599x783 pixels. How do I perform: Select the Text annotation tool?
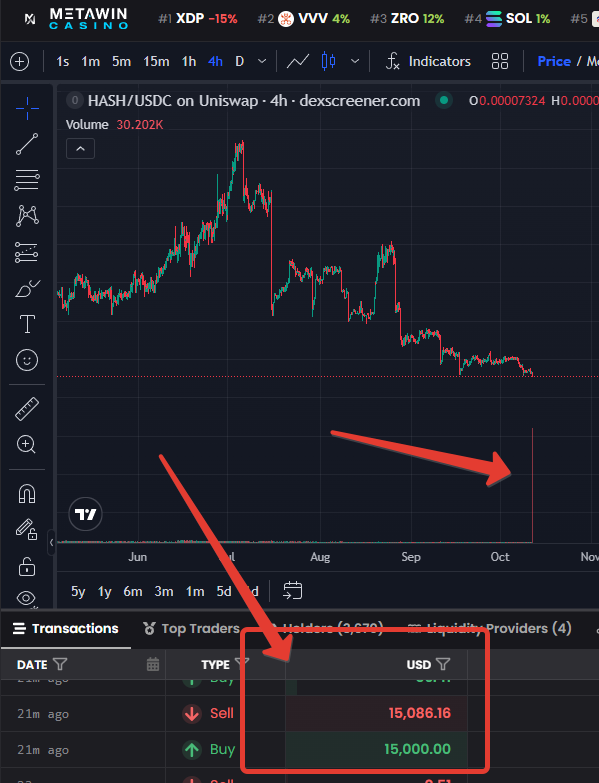pyautogui.click(x=27, y=324)
